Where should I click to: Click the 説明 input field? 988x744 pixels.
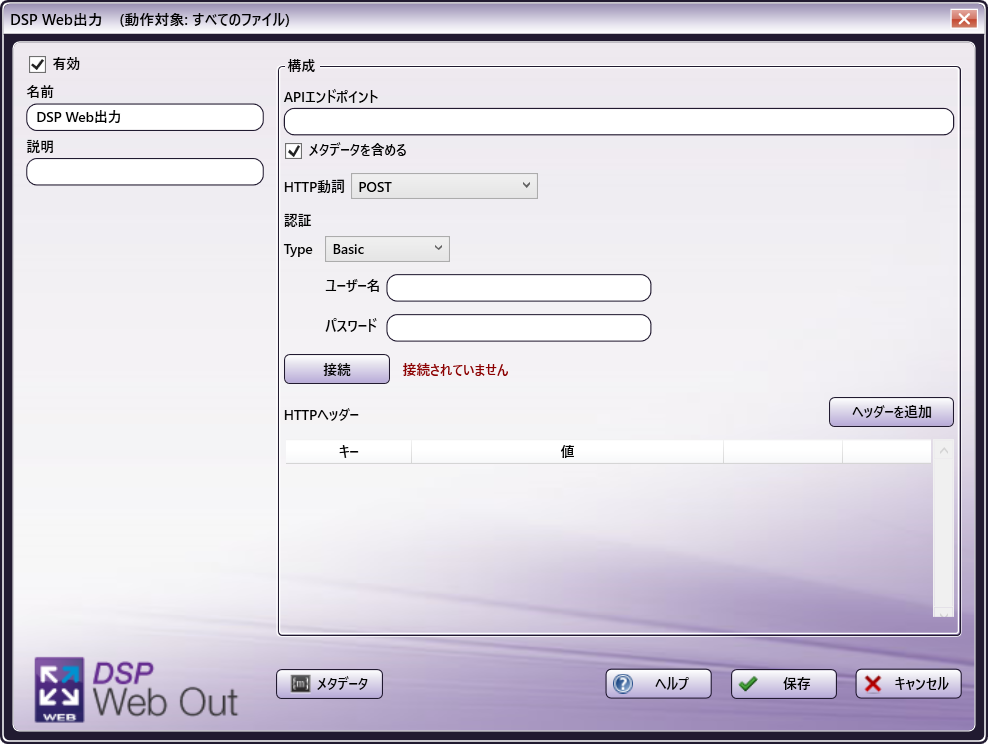145,172
